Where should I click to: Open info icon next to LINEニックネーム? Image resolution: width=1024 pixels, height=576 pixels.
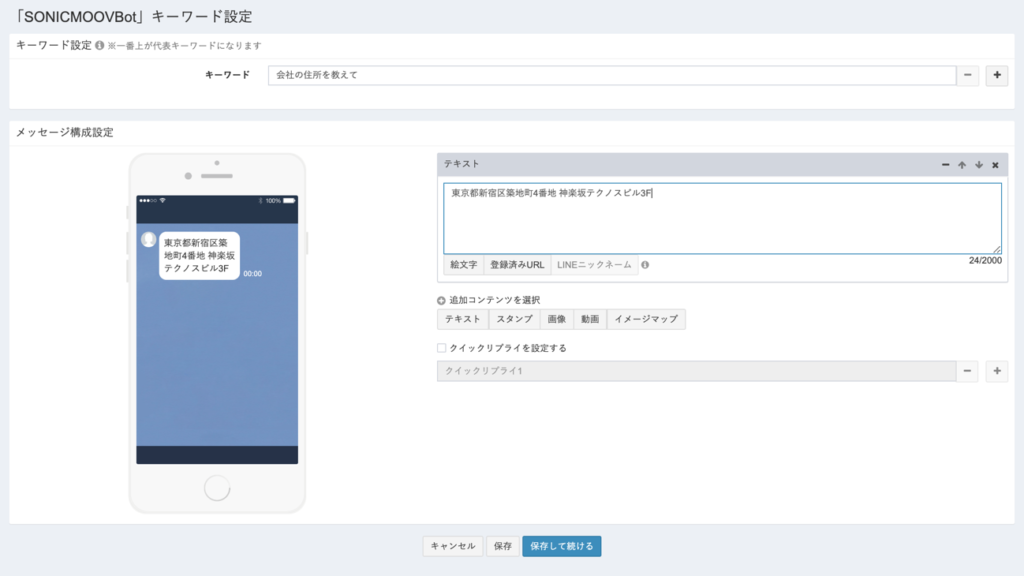645,265
